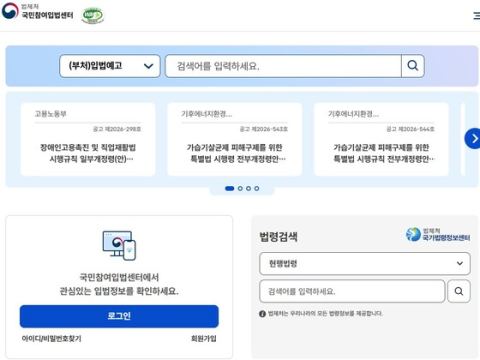Click the main search magnifier button
The height and width of the screenshot is (360, 480).
(x=413, y=66)
